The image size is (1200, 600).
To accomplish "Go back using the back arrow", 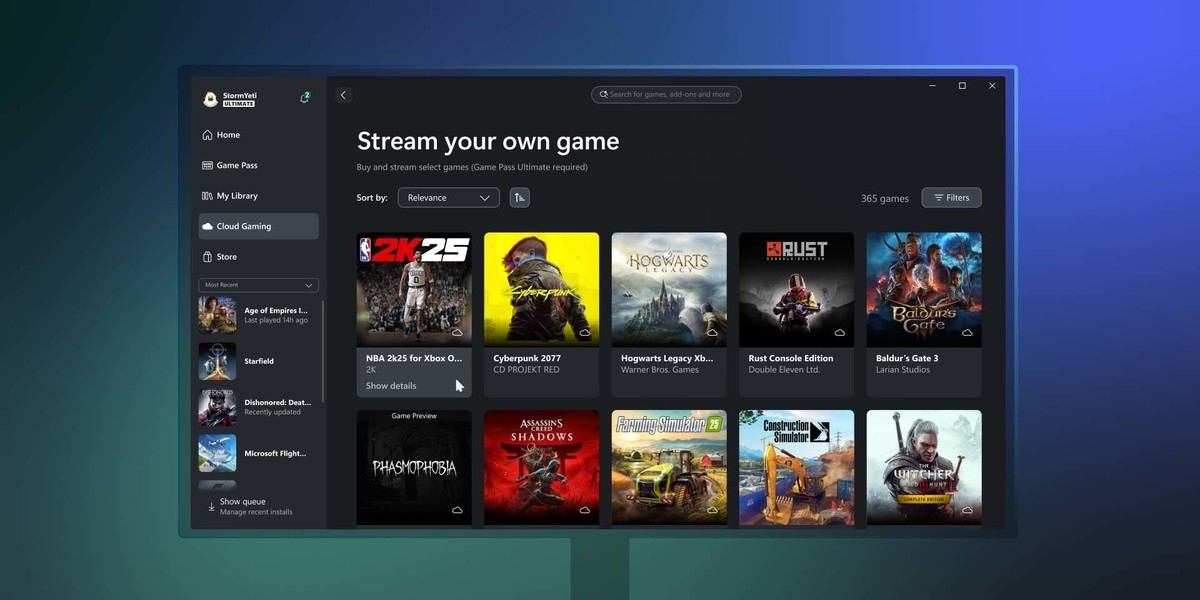I will [x=343, y=95].
